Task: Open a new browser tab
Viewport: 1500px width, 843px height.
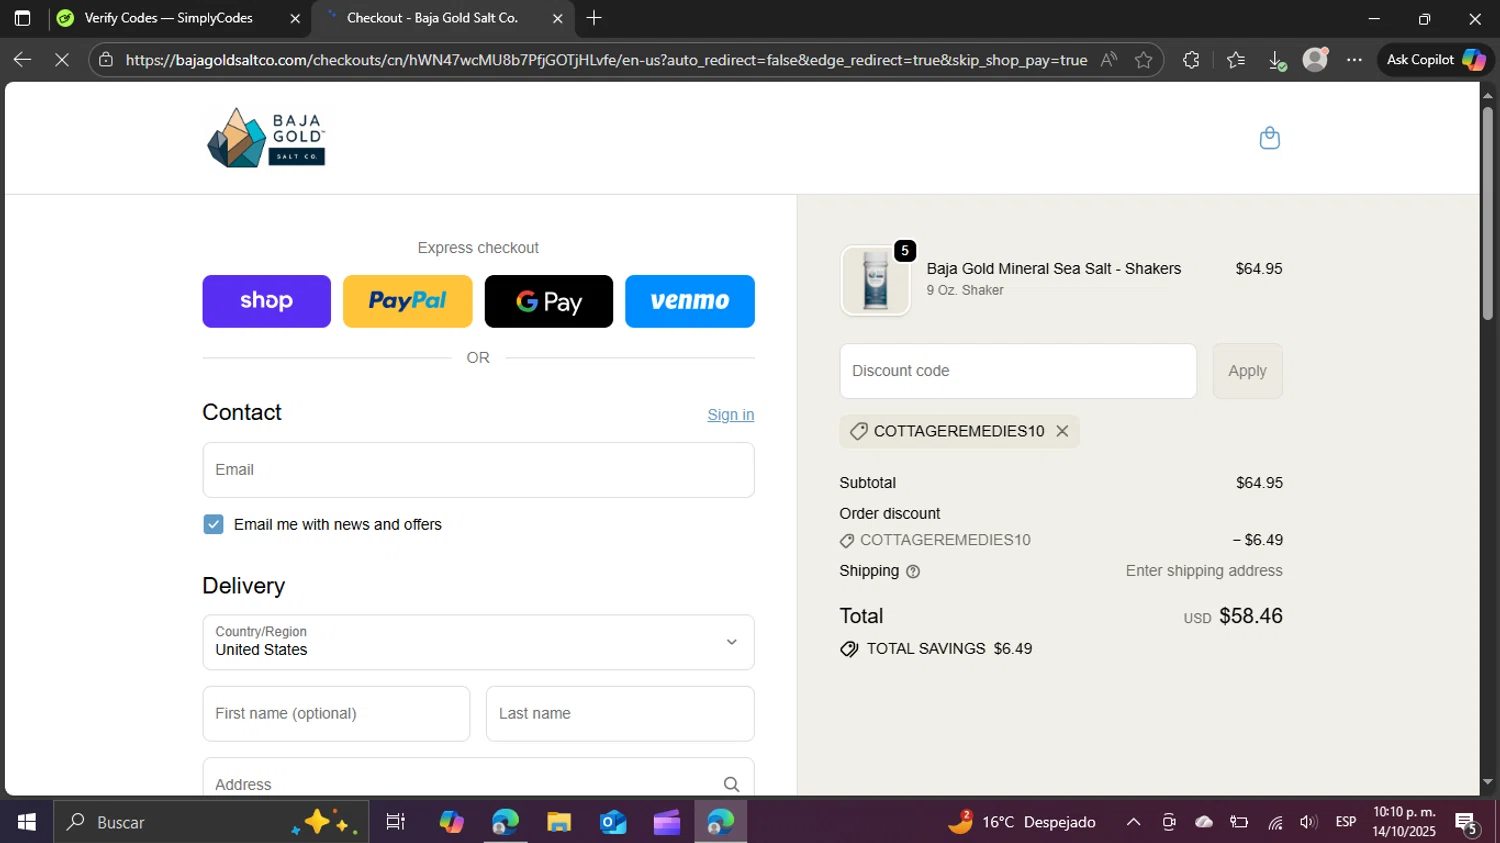Action: point(594,18)
